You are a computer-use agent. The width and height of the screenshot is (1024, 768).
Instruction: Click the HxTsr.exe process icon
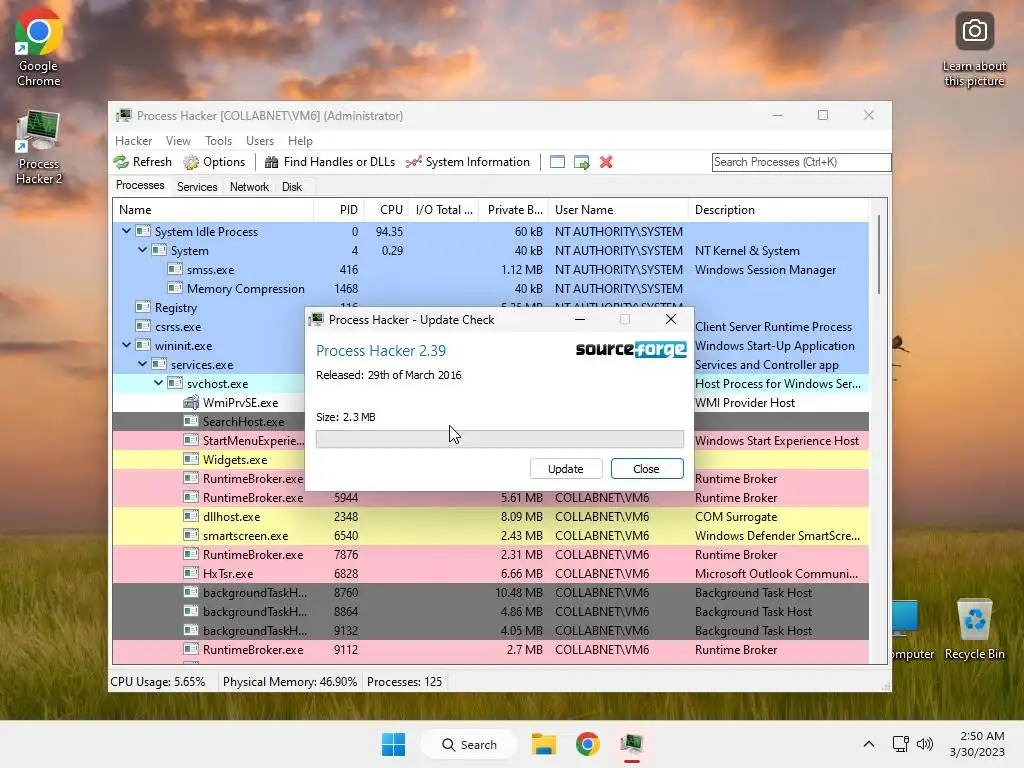pyautogui.click(x=191, y=573)
